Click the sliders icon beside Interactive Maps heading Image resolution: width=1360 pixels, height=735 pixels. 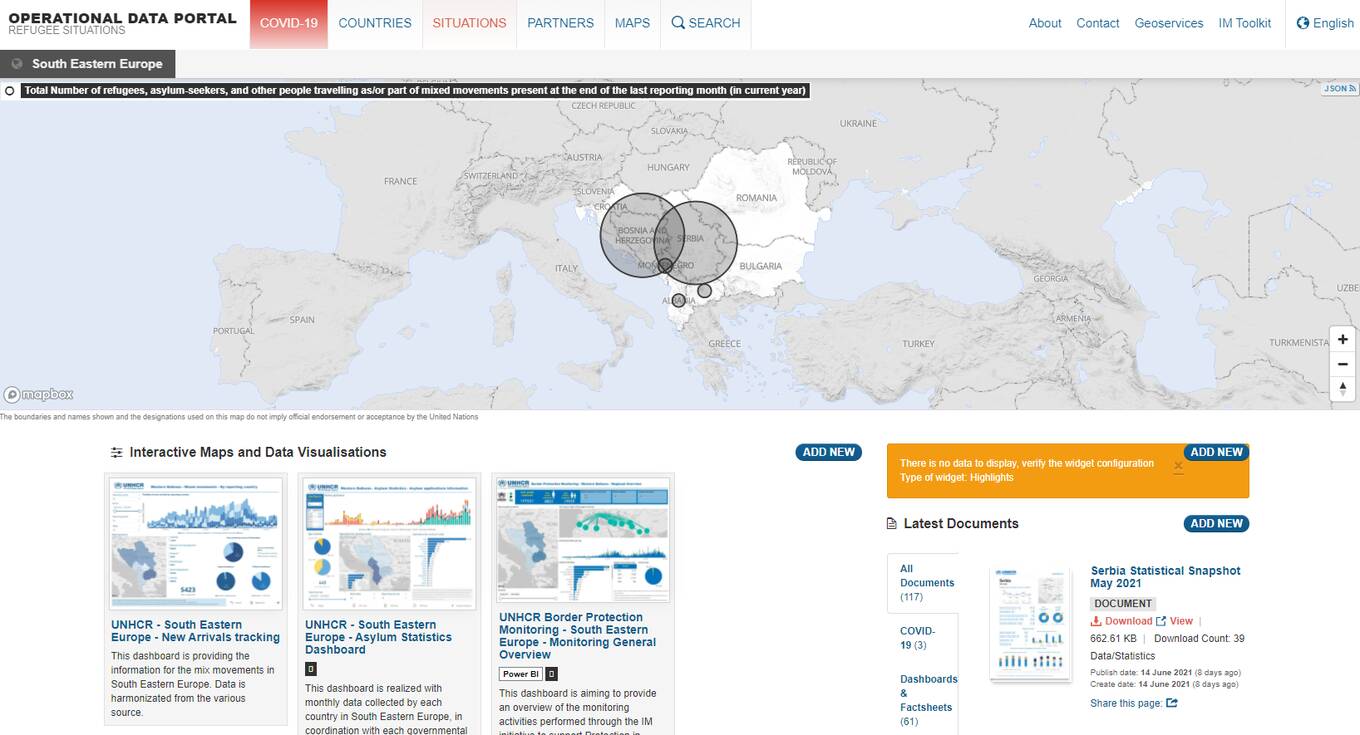tap(117, 453)
